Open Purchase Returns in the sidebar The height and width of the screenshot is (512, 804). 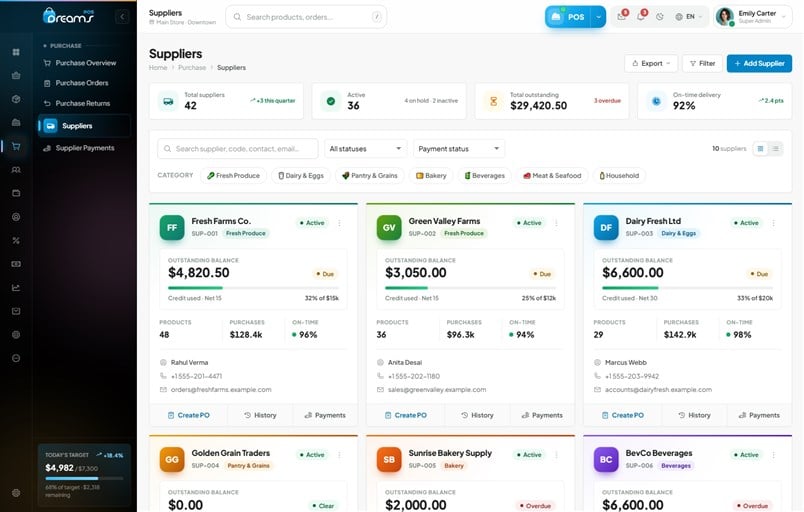click(x=85, y=103)
